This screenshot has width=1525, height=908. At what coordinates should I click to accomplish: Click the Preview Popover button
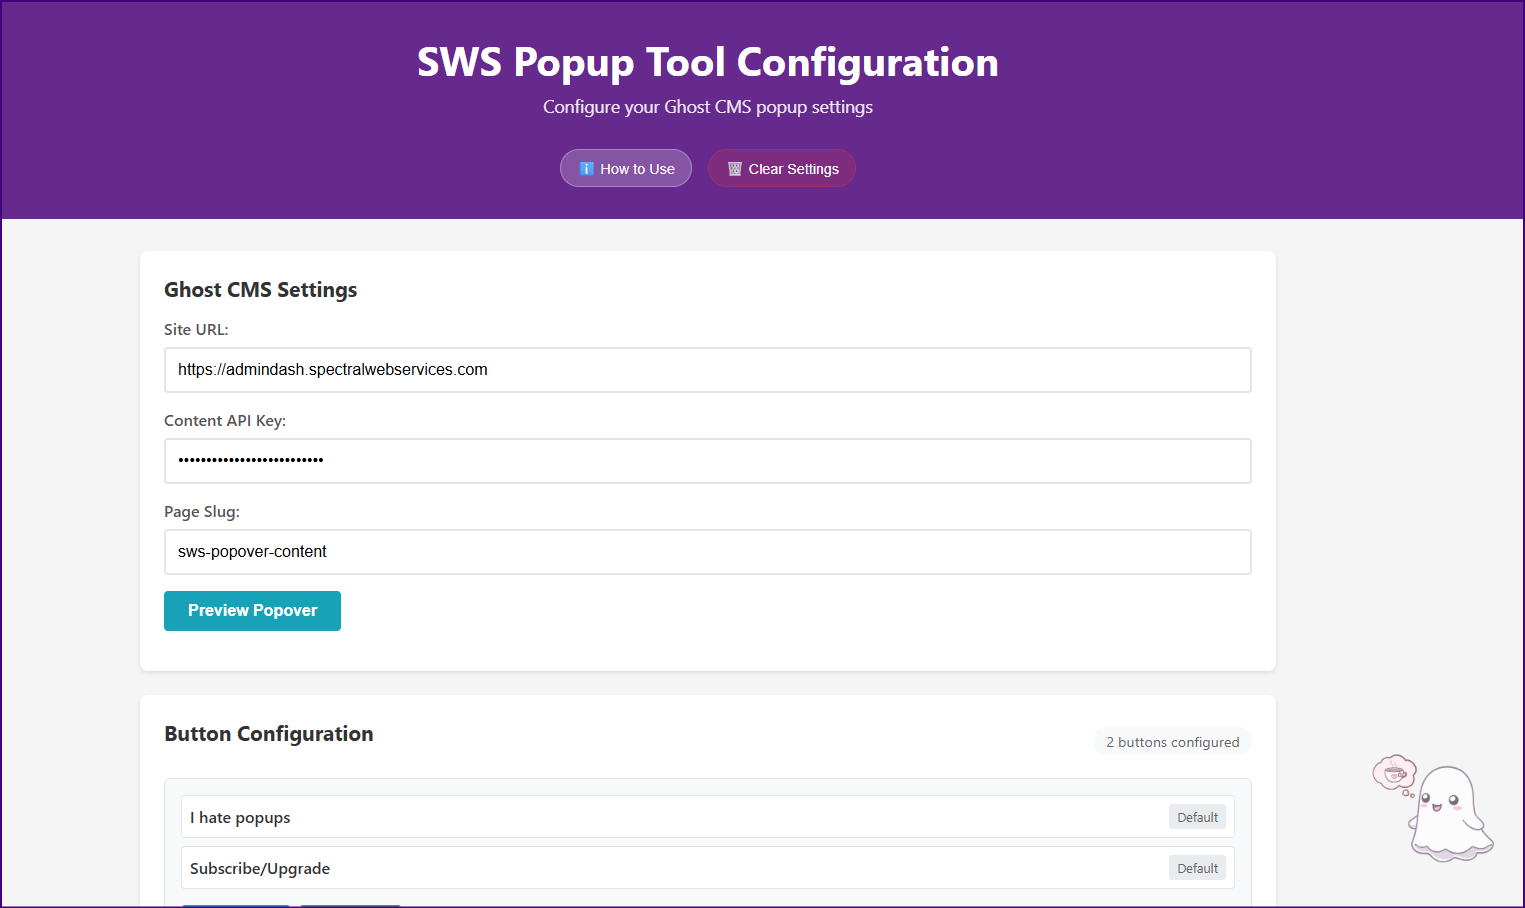point(252,611)
